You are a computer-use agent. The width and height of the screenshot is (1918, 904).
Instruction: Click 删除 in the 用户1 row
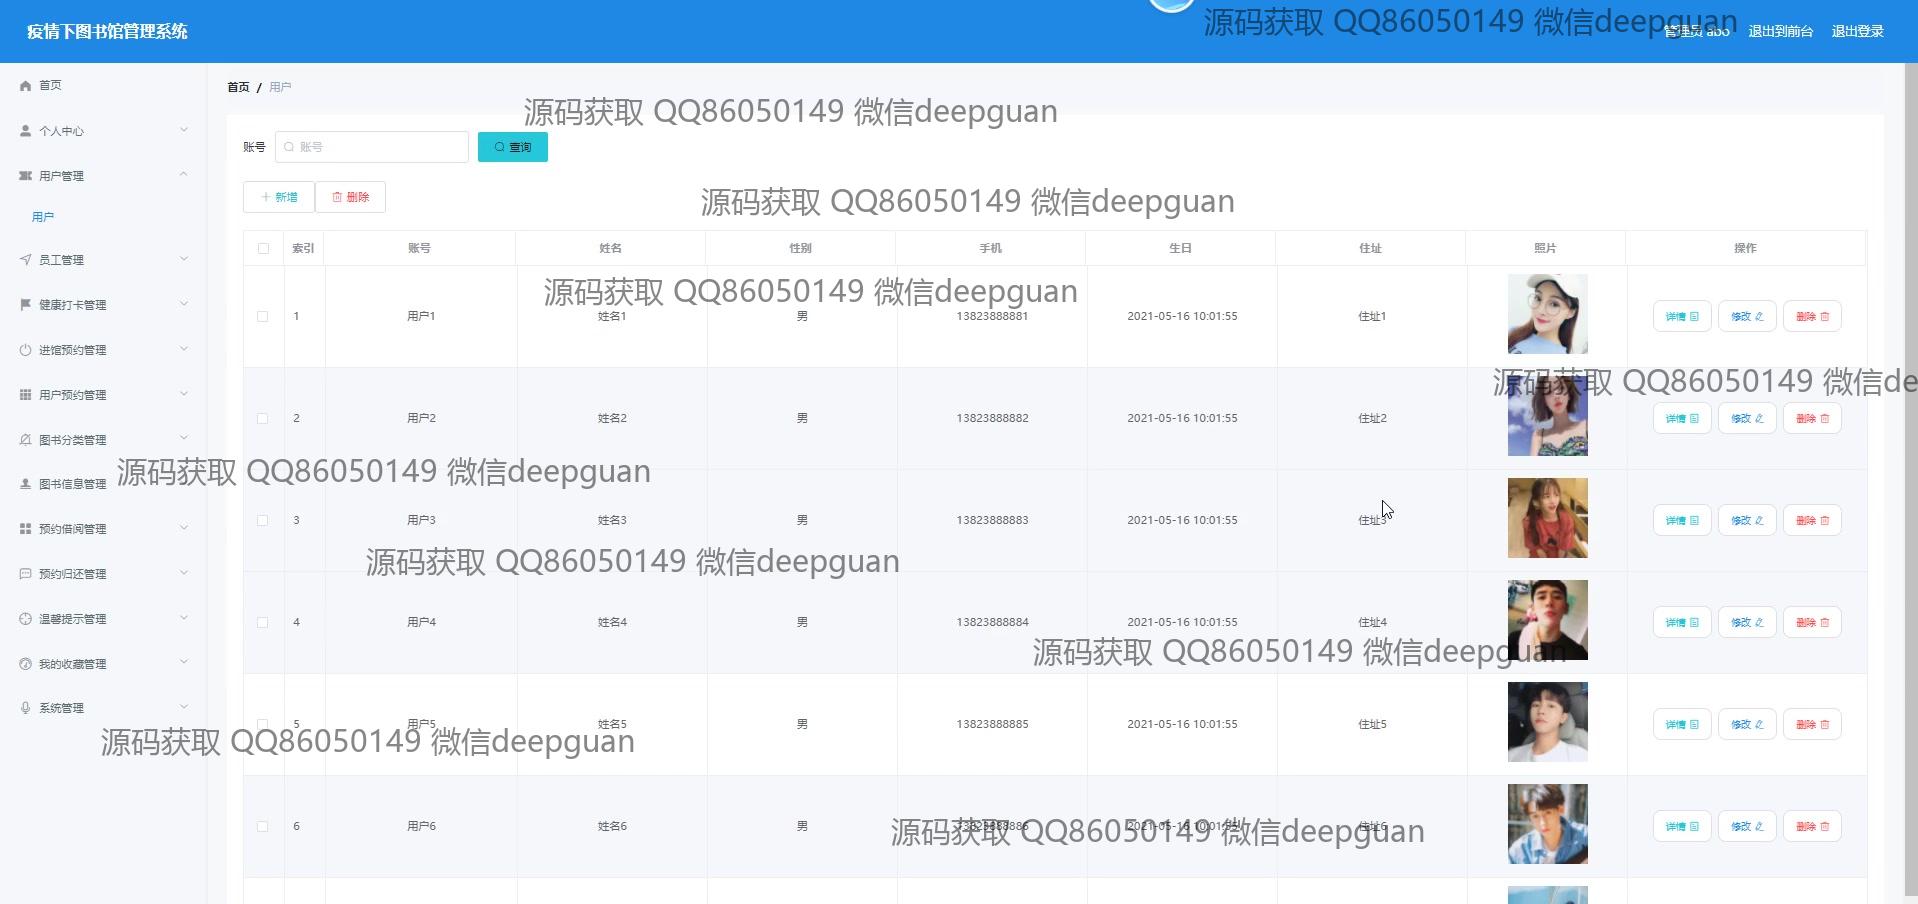[1812, 317]
